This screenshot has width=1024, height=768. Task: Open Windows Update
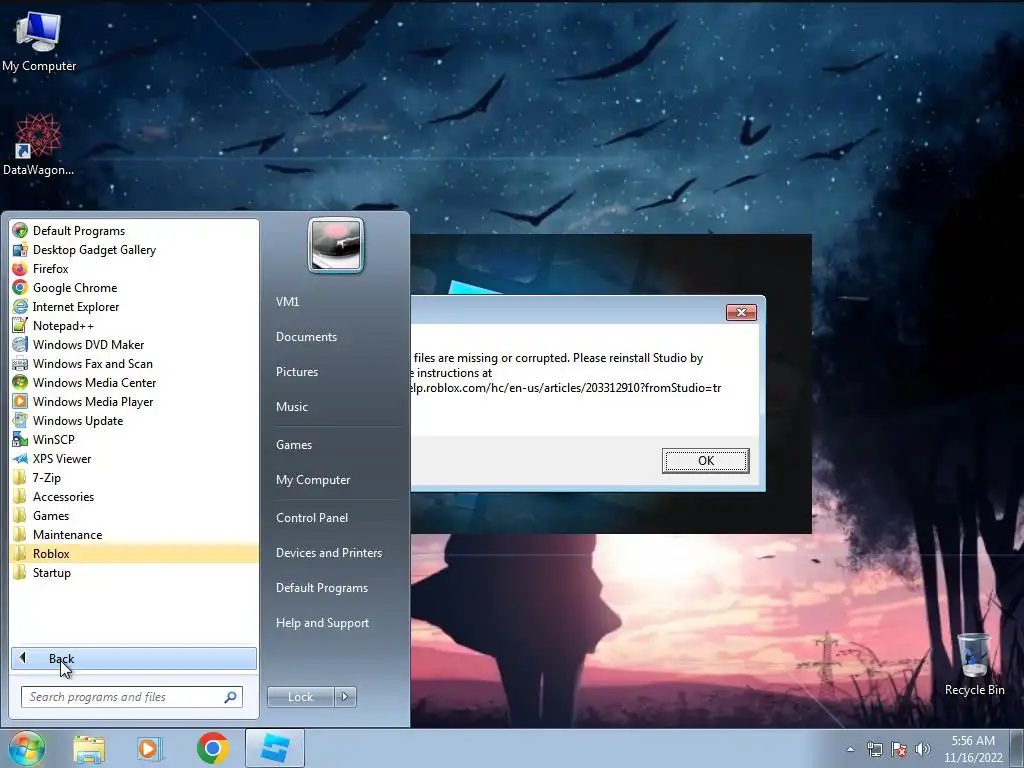tap(134, 420)
